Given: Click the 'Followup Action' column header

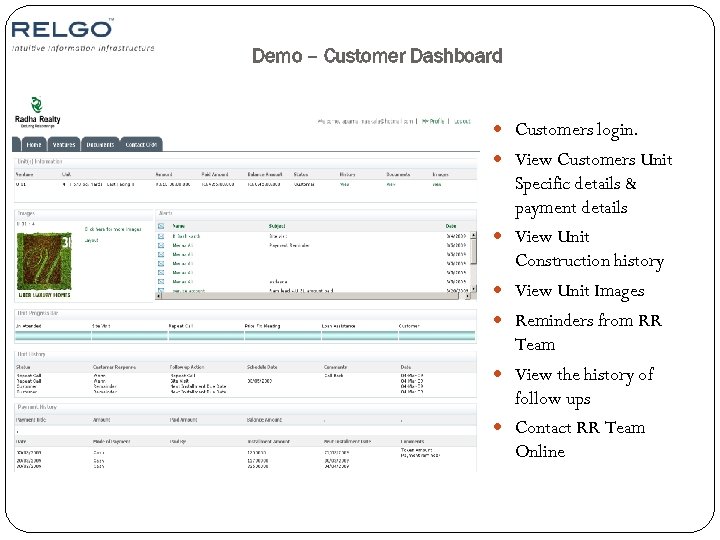Looking at the screenshot, I should pyautogui.click(x=187, y=367).
